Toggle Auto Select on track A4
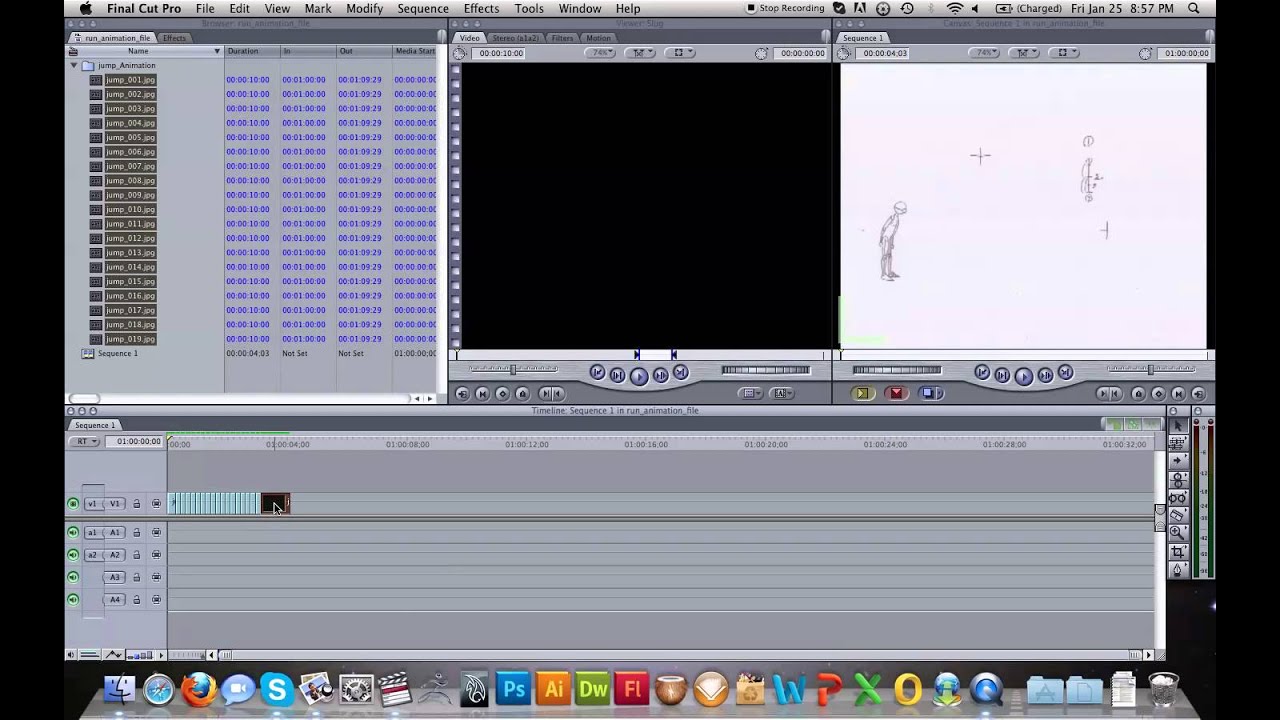The width and height of the screenshot is (1280, 720). tap(156, 599)
